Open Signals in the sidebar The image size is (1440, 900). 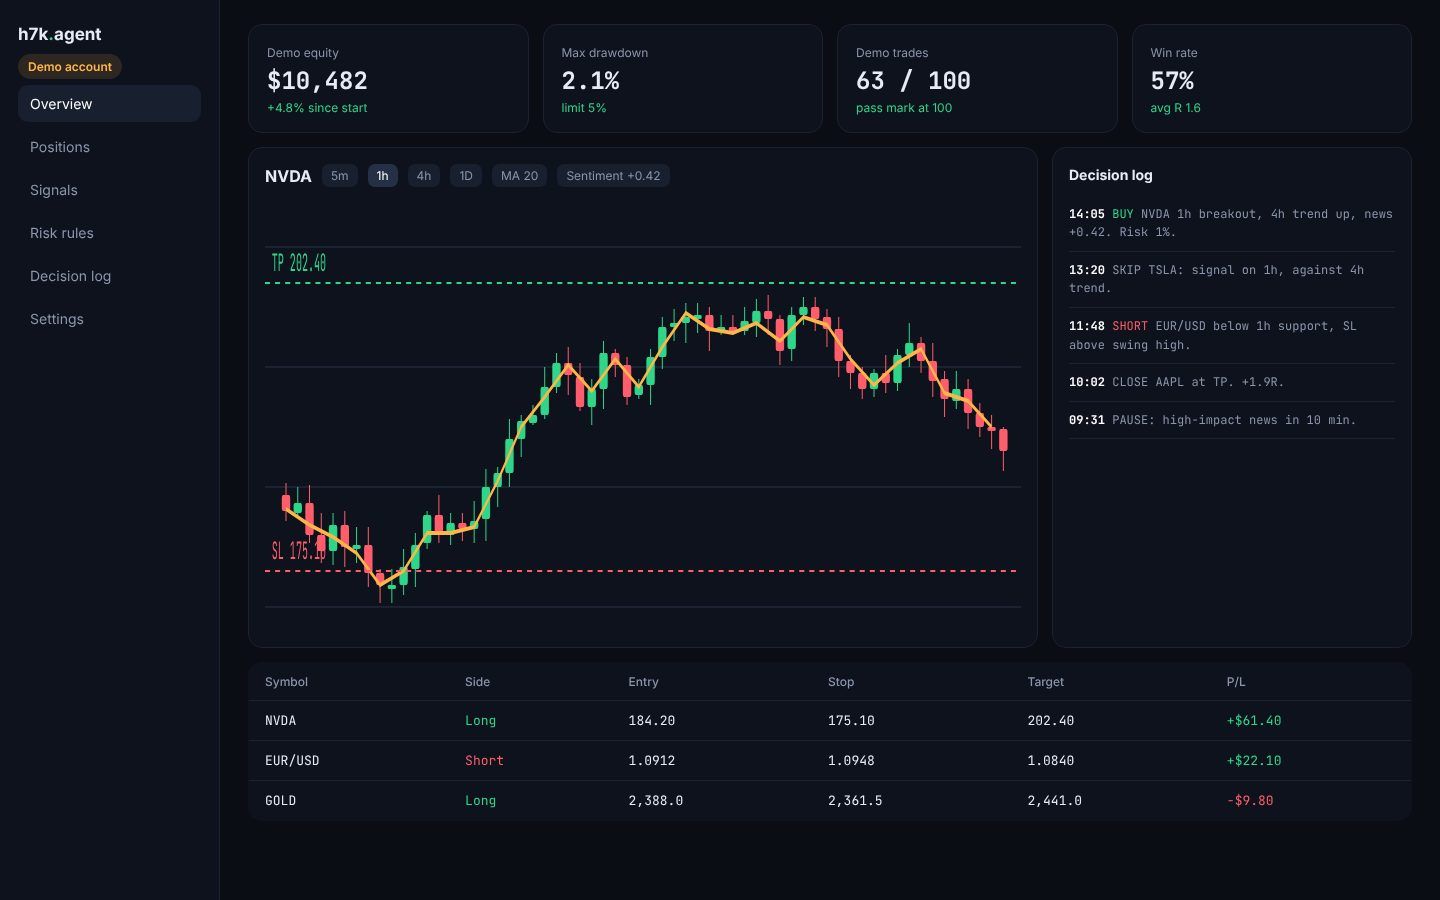(x=109, y=190)
